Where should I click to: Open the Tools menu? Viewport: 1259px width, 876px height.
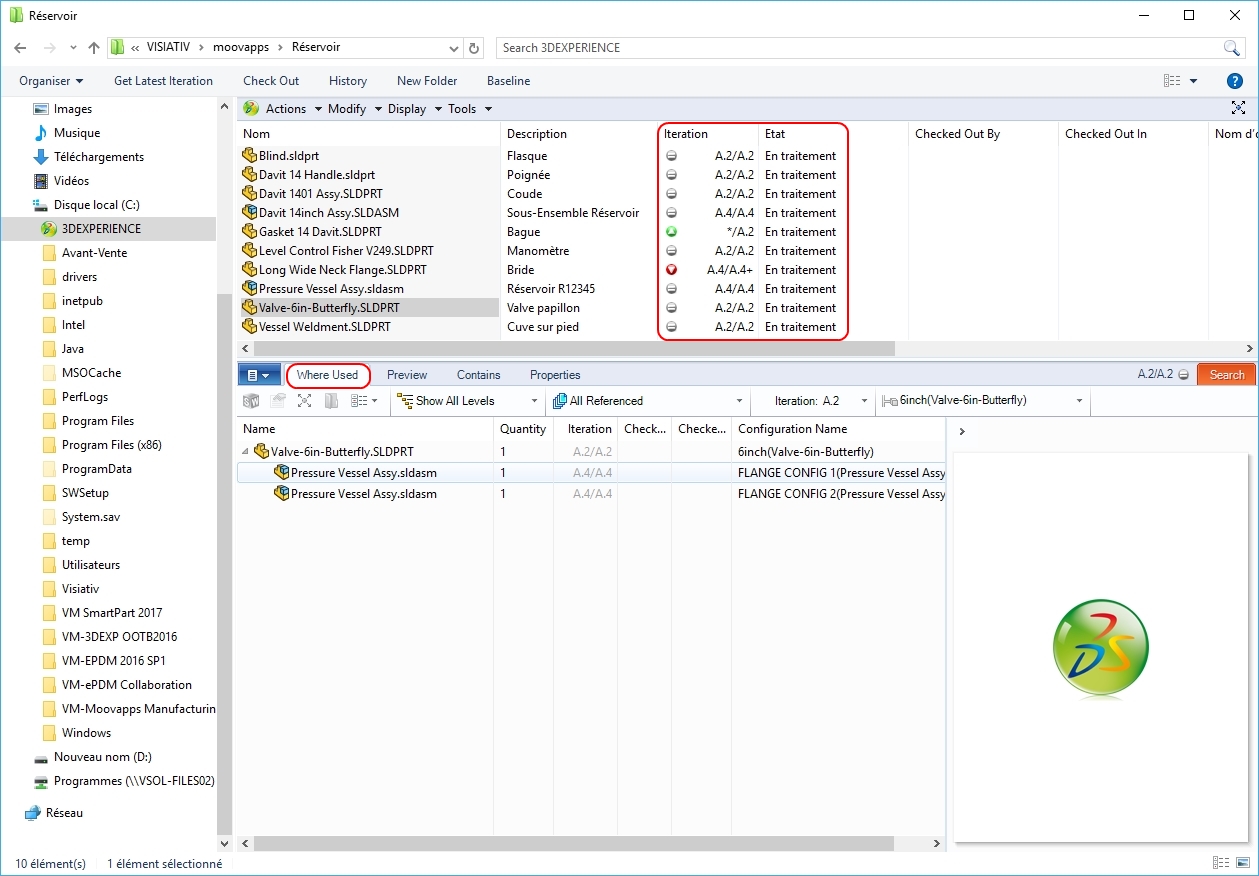pyautogui.click(x=470, y=109)
